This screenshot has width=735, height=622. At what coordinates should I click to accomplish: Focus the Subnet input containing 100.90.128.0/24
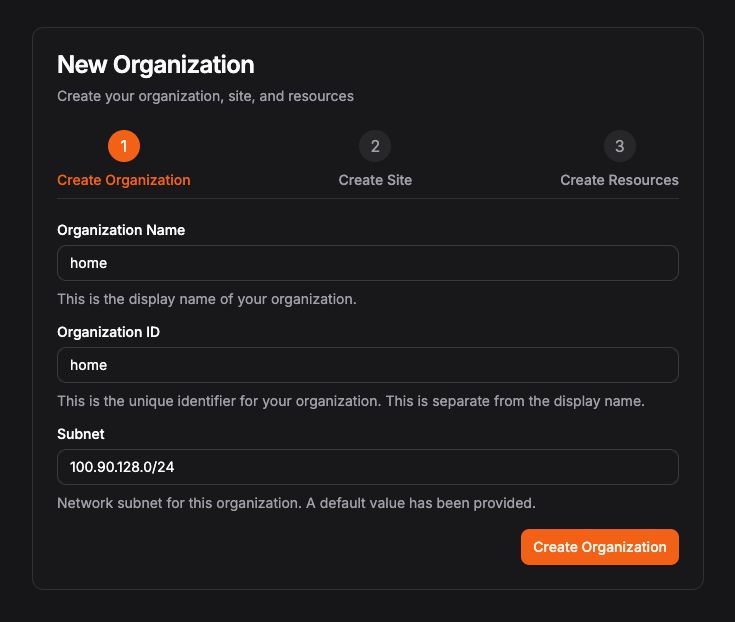pyautogui.click(x=367, y=467)
